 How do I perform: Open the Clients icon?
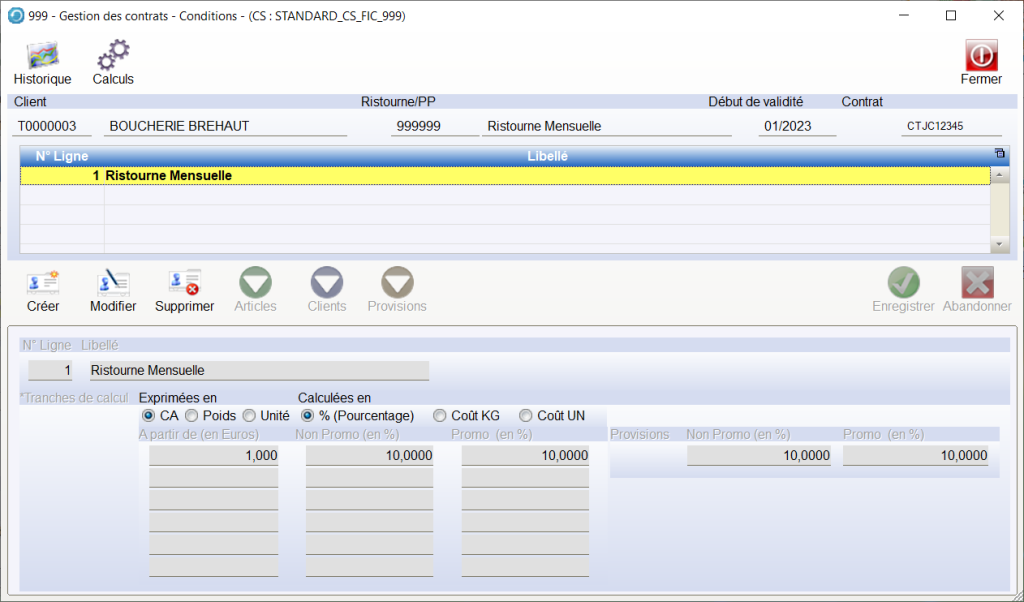click(x=327, y=283)
